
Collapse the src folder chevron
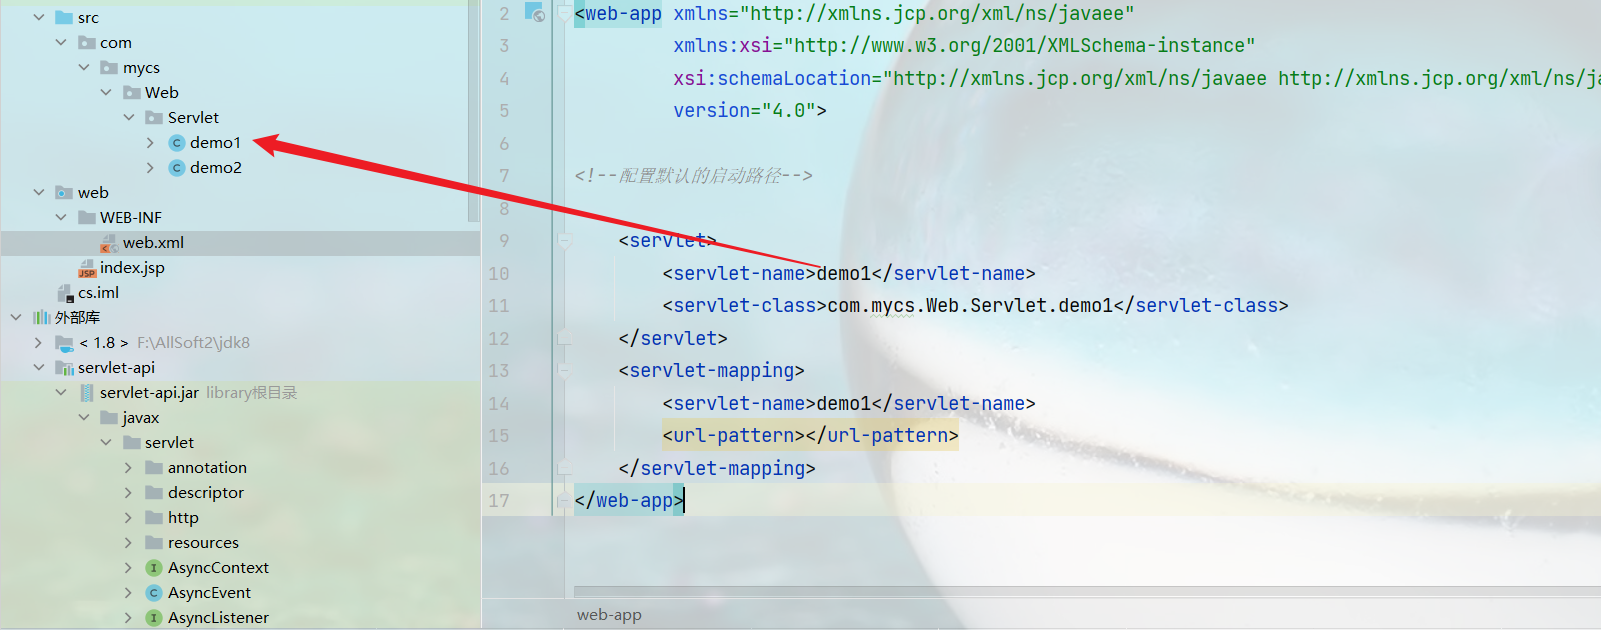coord(39,18)
